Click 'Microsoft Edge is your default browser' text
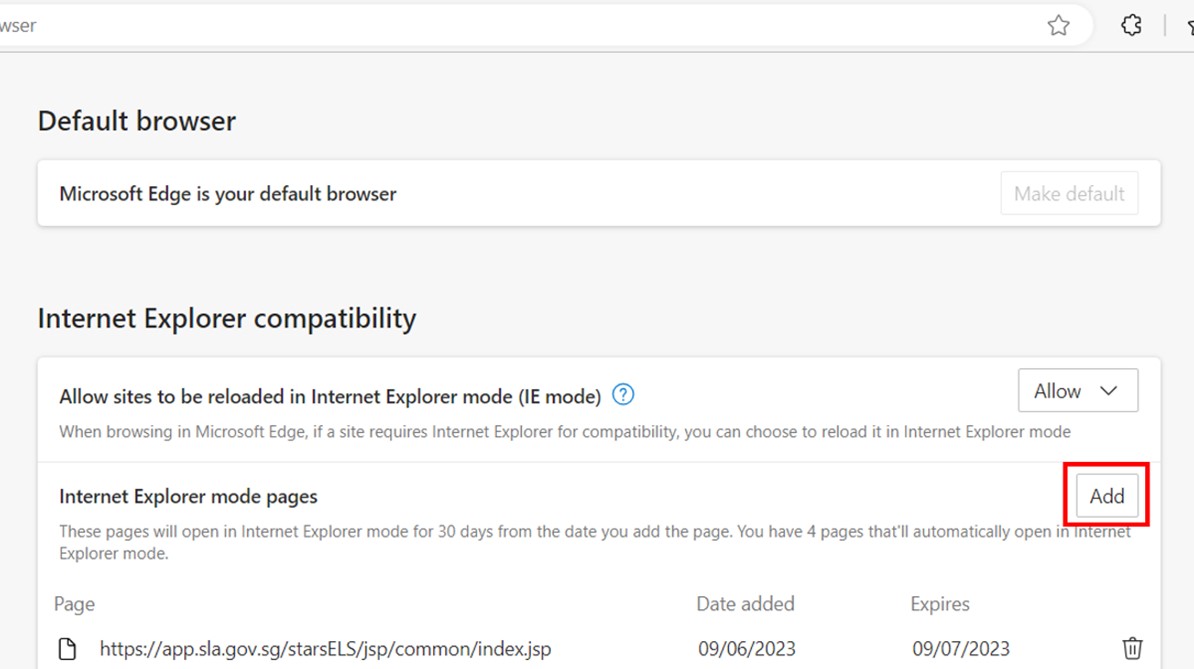This screenshot has height=669, width=1194. (x=228, y=194)
